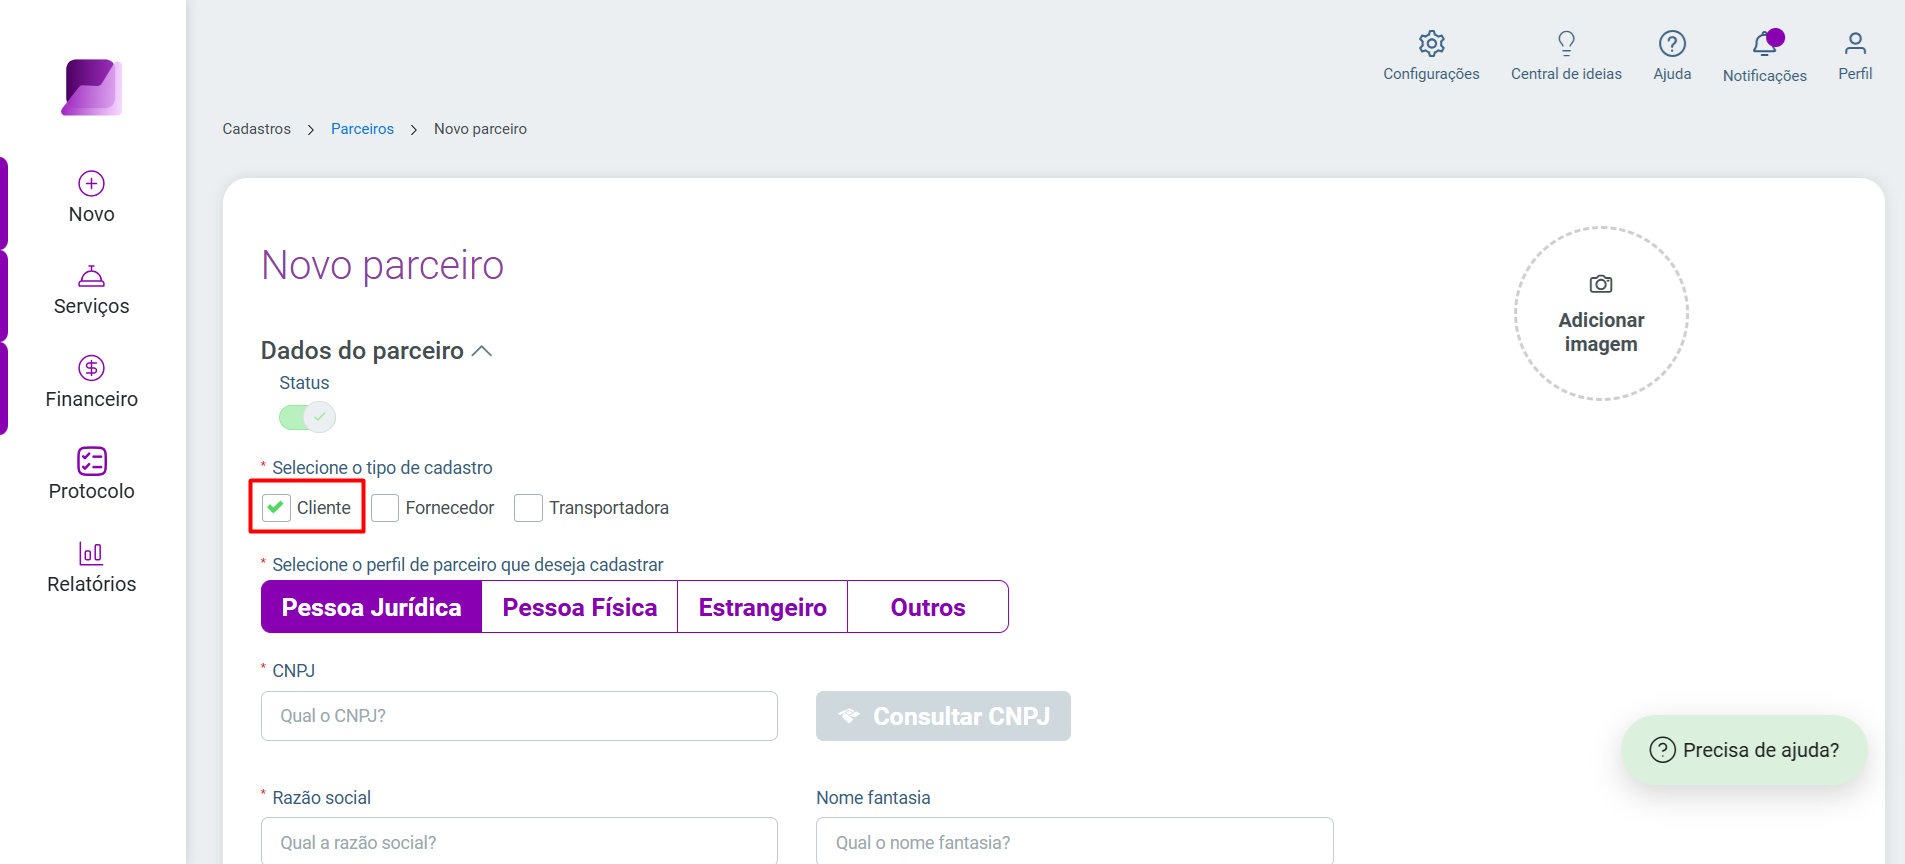Select the Estrangeiro tab

coord(763,607)
